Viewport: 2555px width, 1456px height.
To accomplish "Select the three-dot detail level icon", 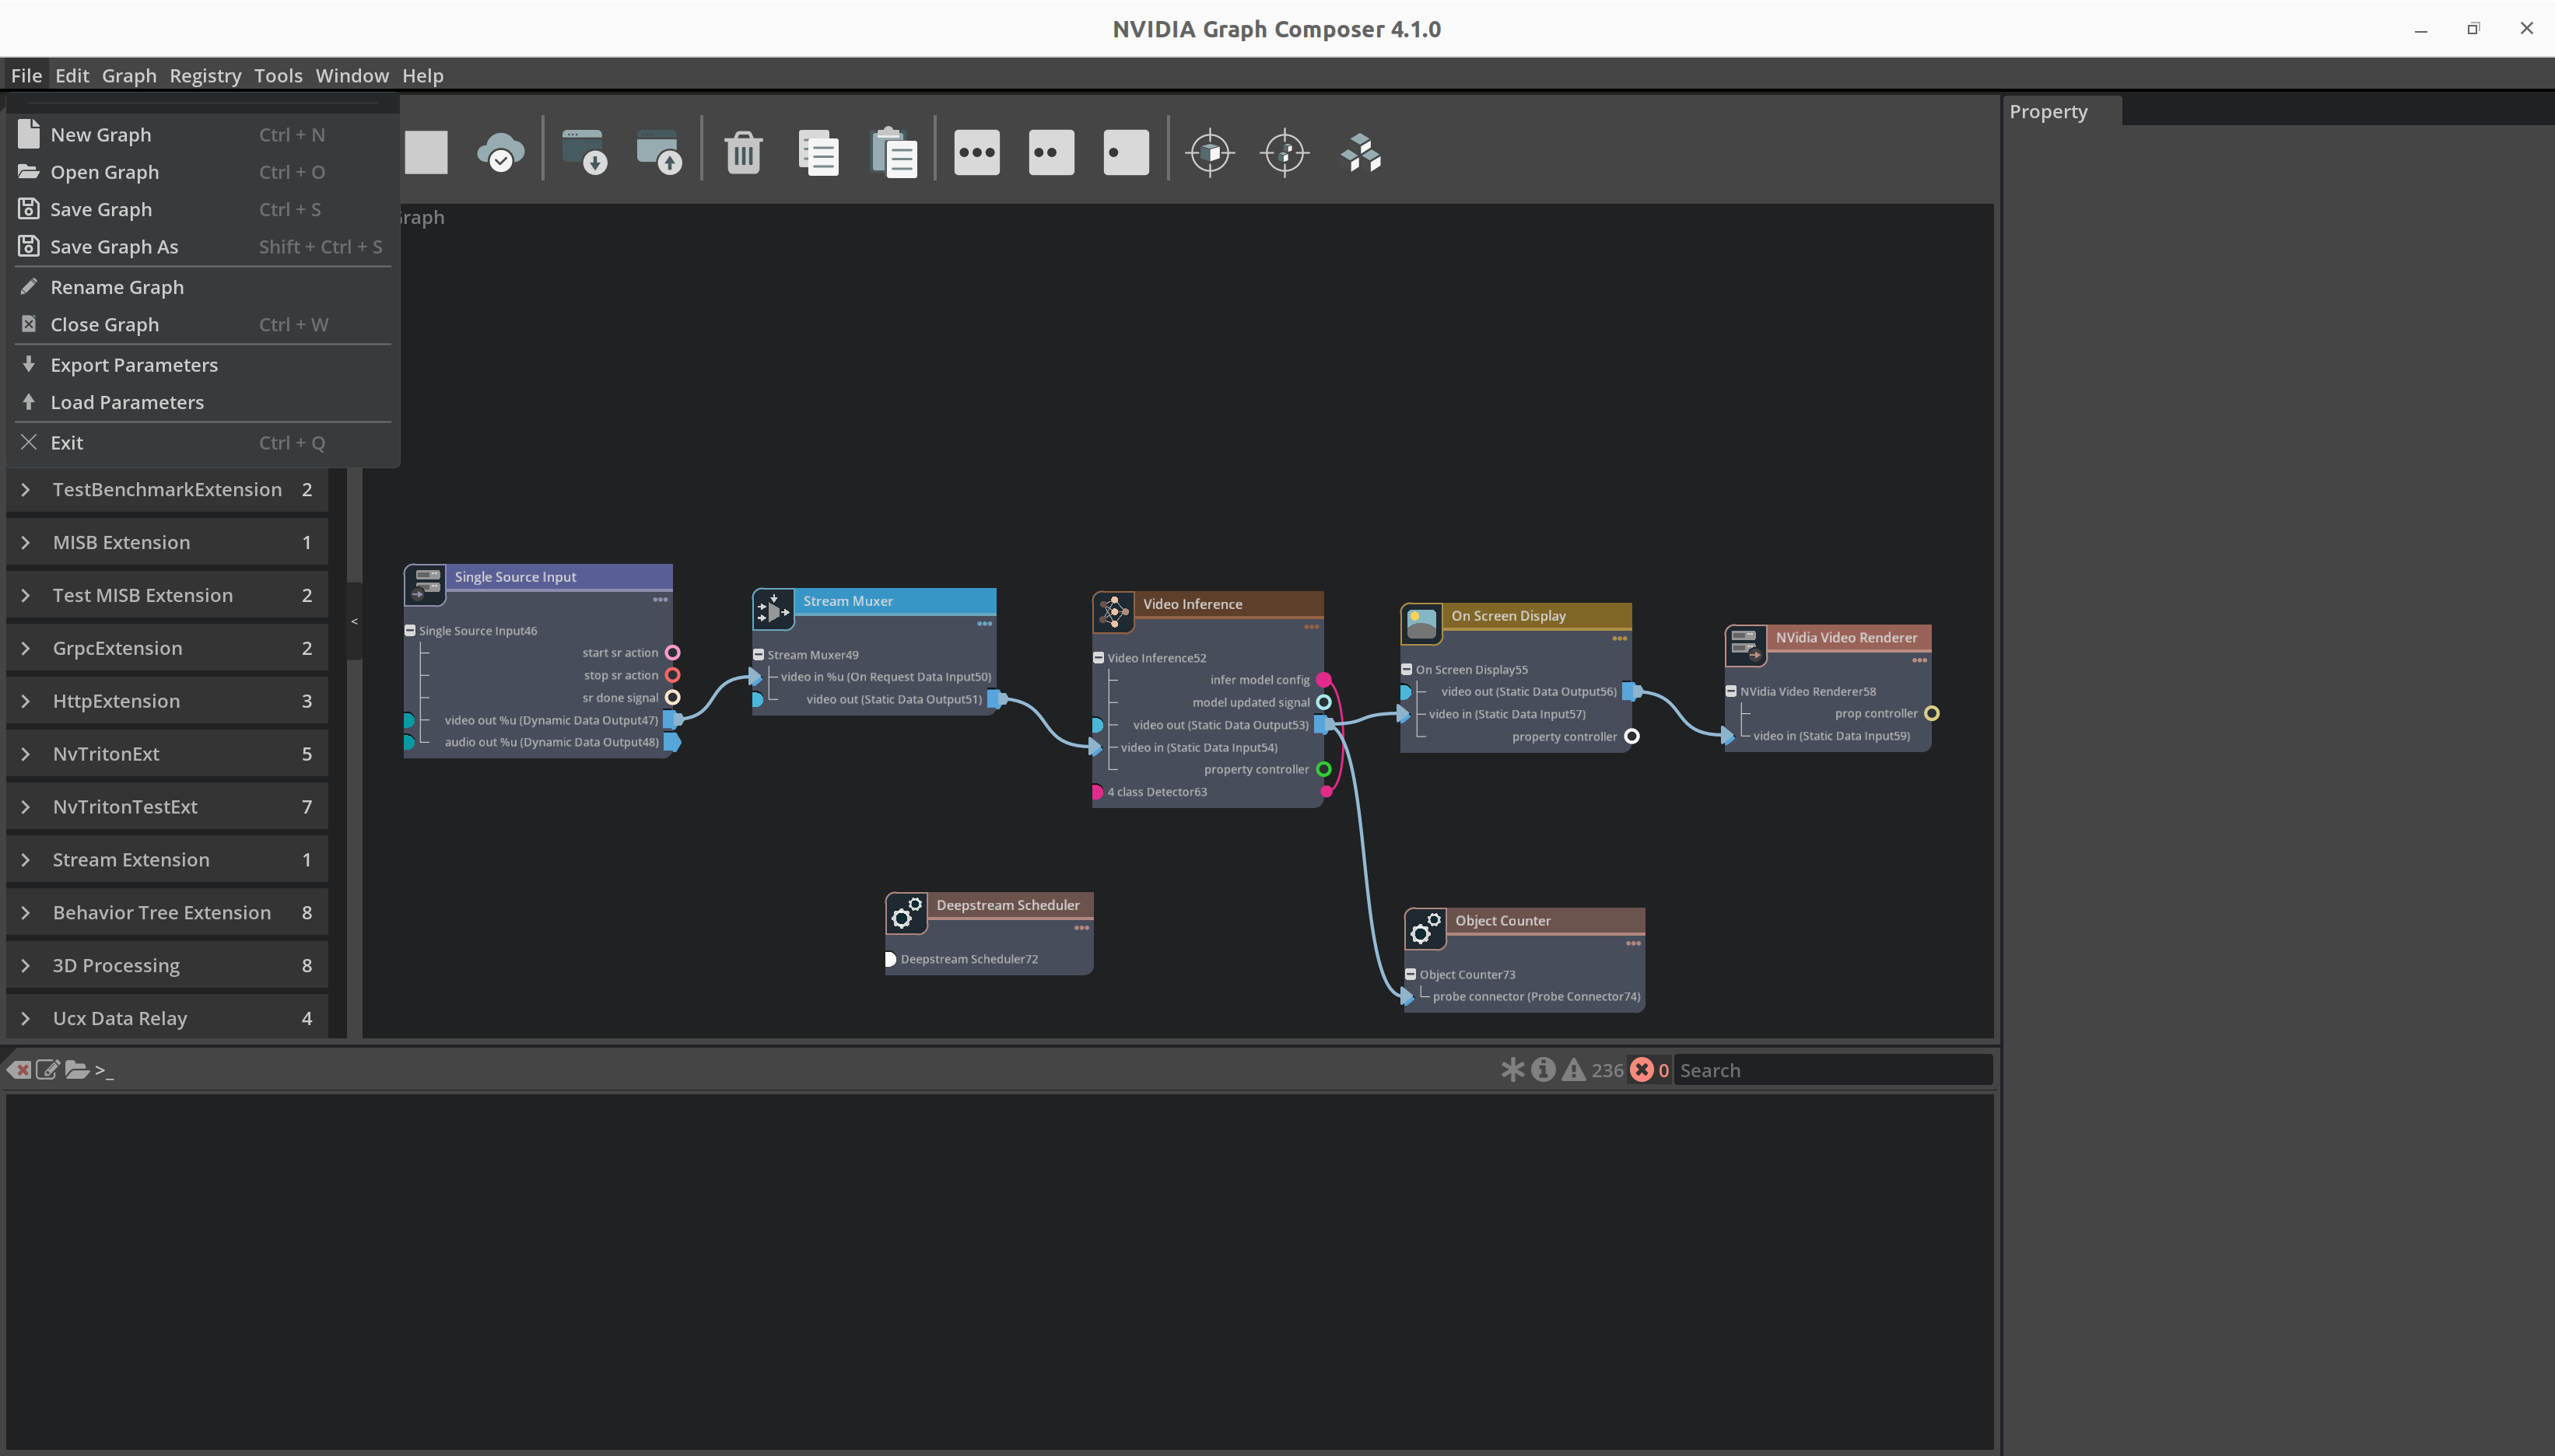I will click(x=976, y=153).
